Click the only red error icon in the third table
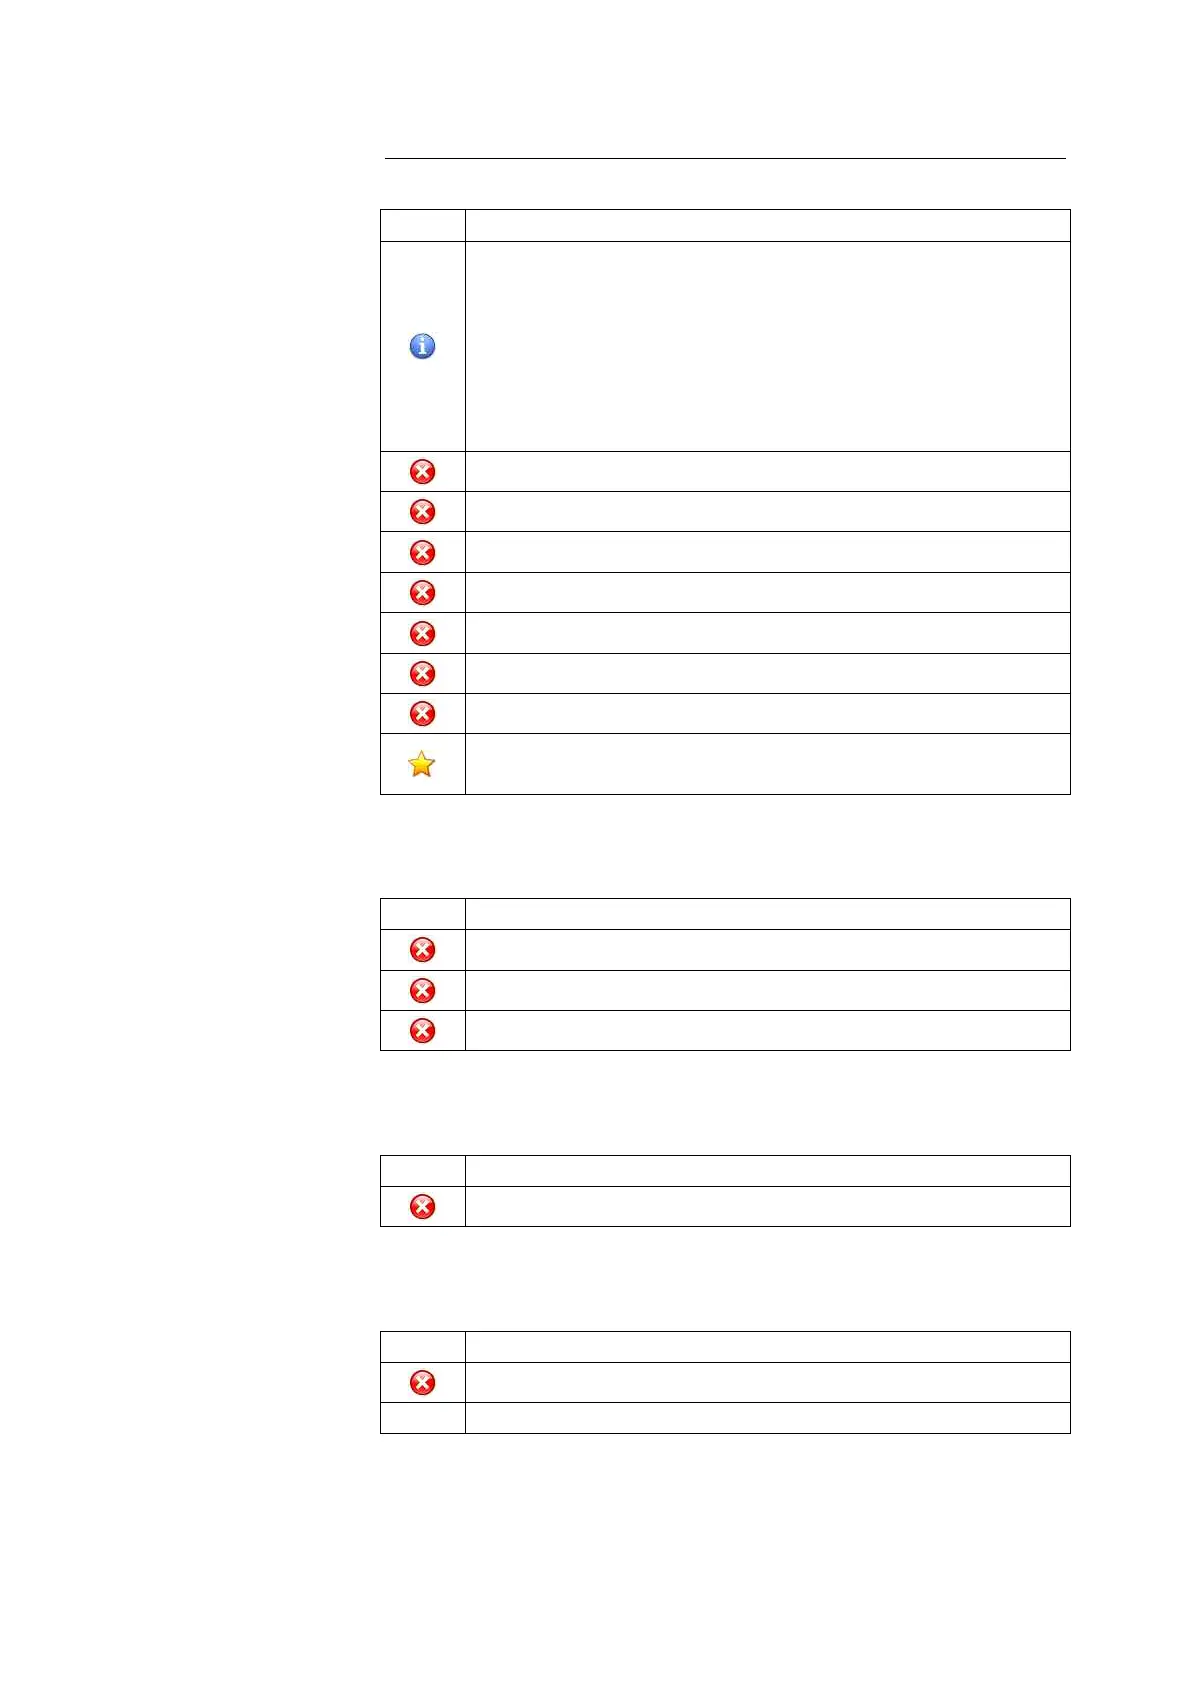The image size is (1190, 1684). [x=422, y=1207]
